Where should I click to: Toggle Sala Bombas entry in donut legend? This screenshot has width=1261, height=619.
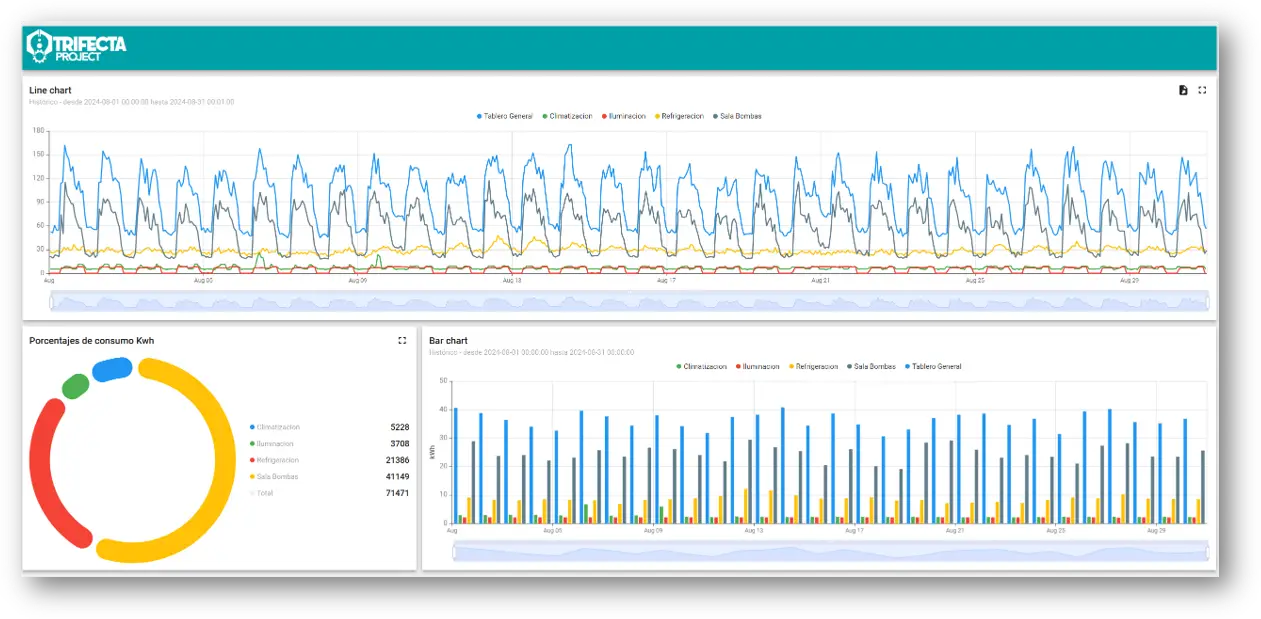(274, 476)
